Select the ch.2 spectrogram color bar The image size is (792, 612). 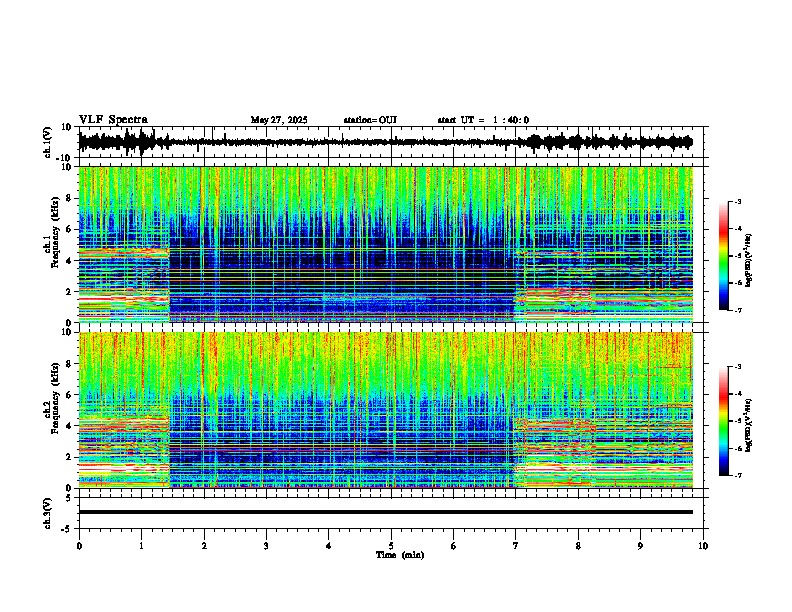(x=723, y=421)
